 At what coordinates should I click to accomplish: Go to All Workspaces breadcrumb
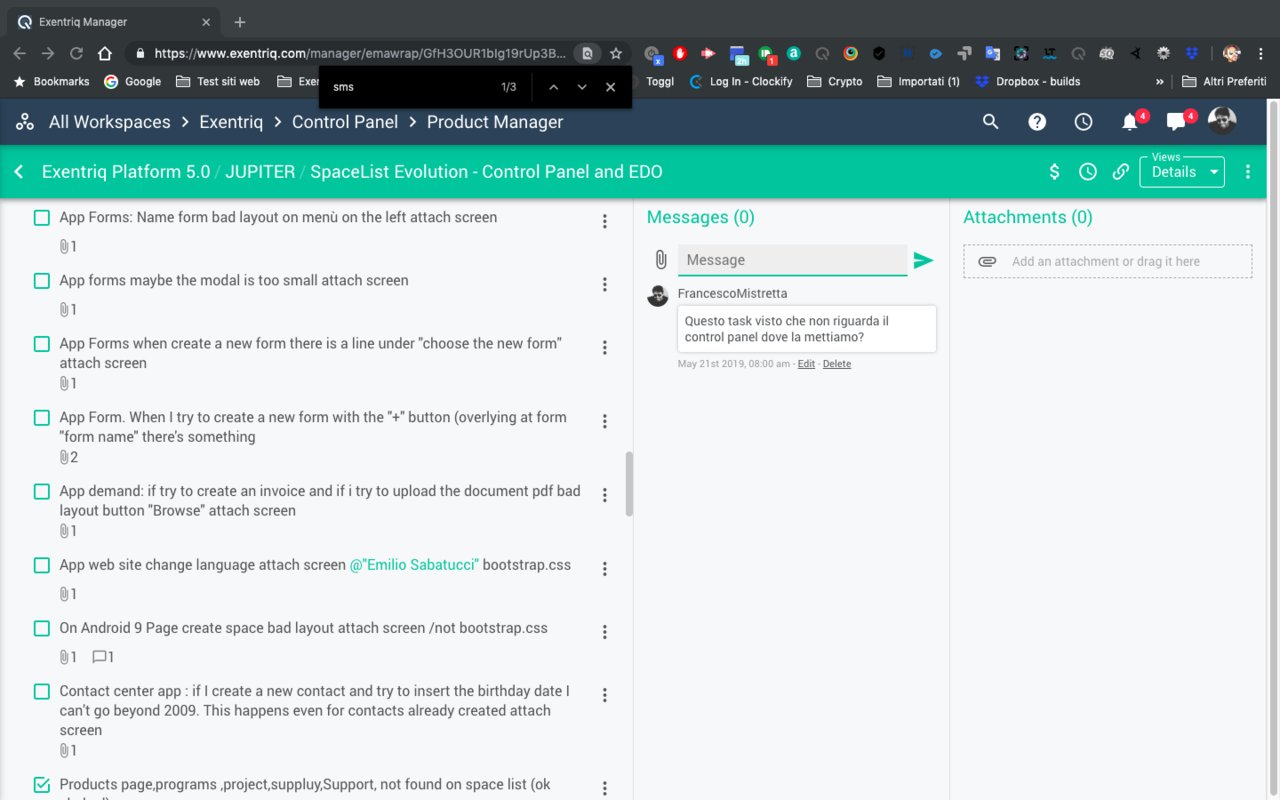pos(109,122)
